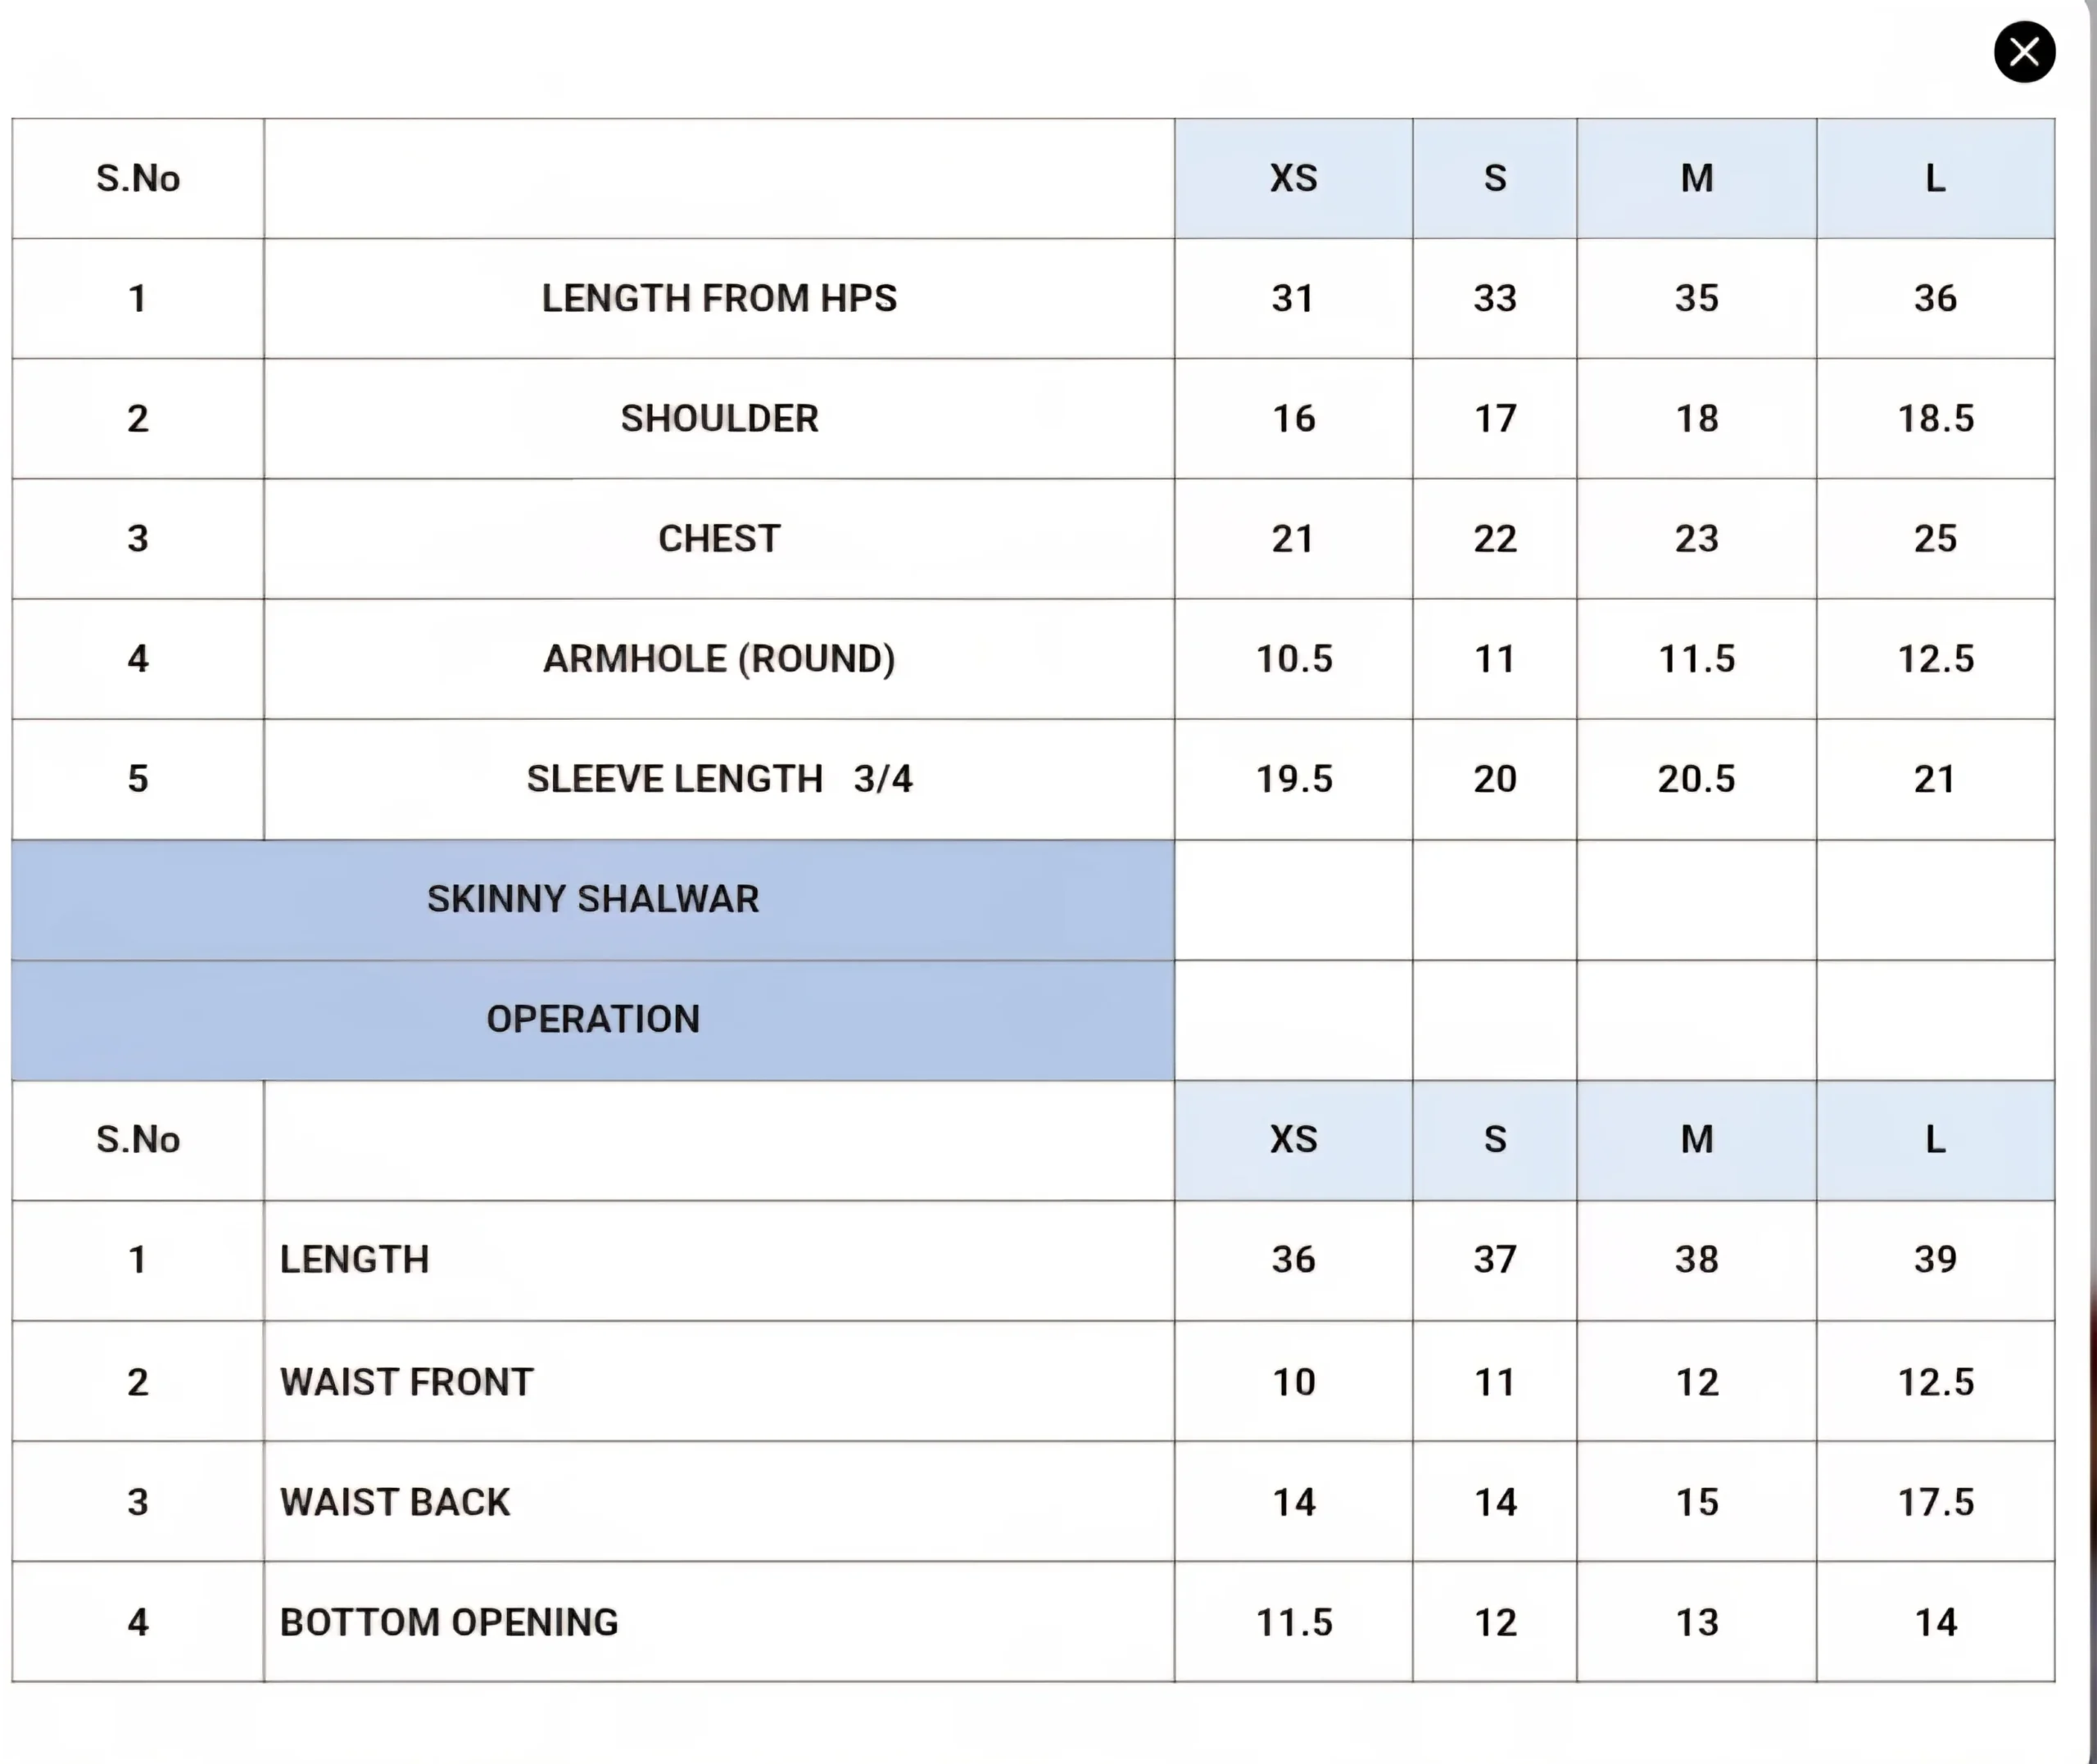Select the WAIST BACK row label
Viewport: 2097px width, 1764px height.
(x=395, y=1502)
